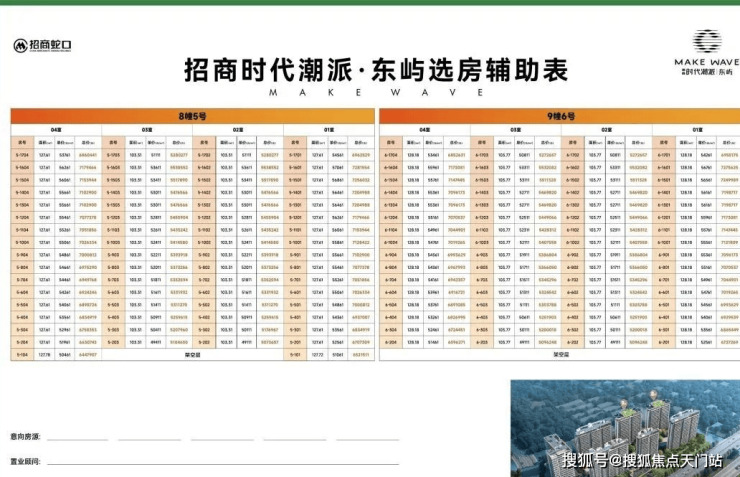Click the 03室 column header under 9幢6号
Viewport: 740px width, 477px height.
[x=515, y=130]
